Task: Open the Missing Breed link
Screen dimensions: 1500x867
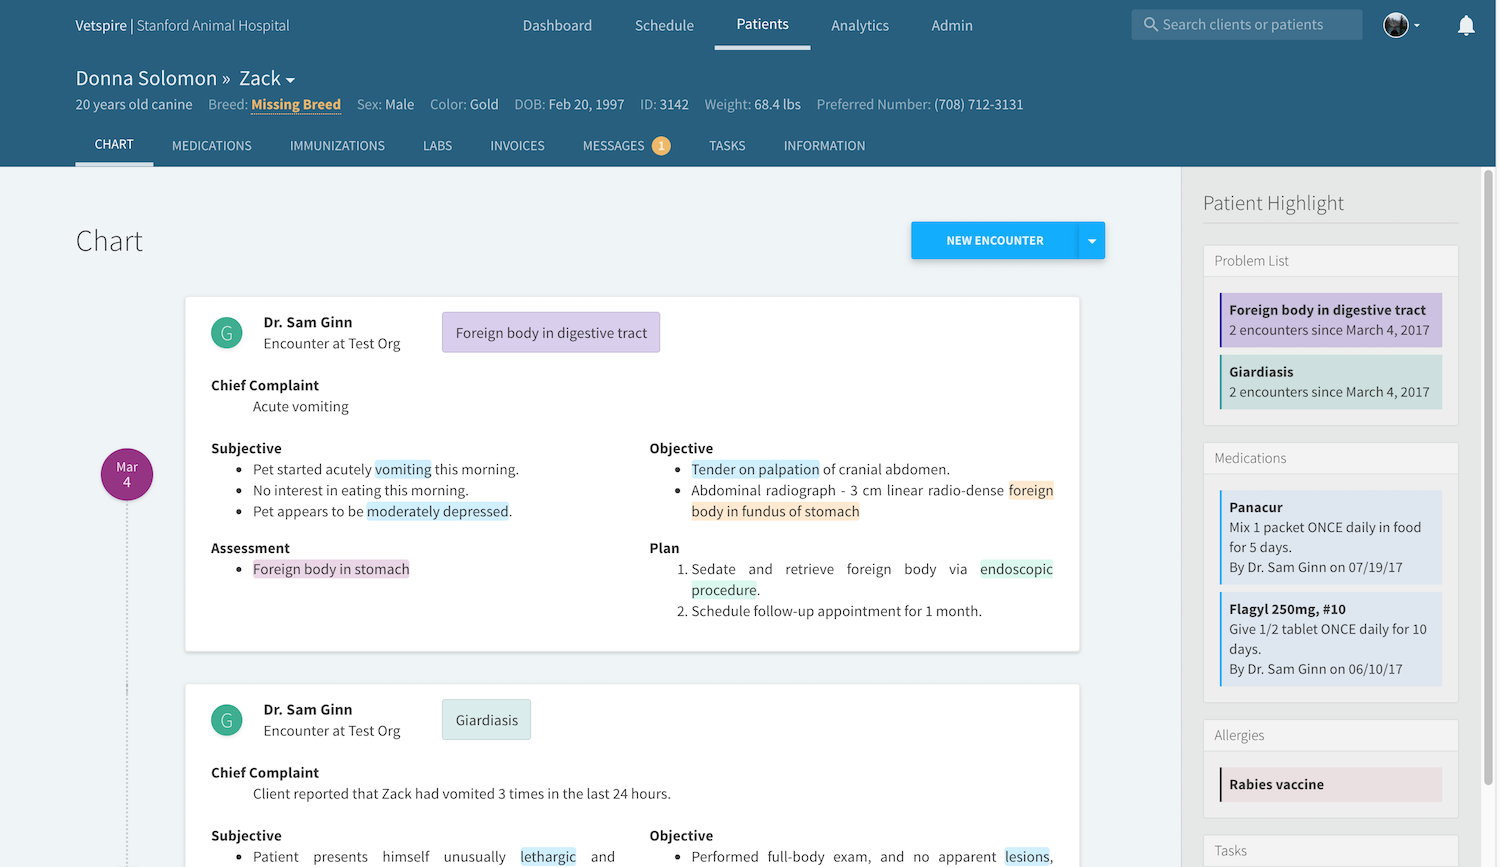Action: [x=296, y=104]
